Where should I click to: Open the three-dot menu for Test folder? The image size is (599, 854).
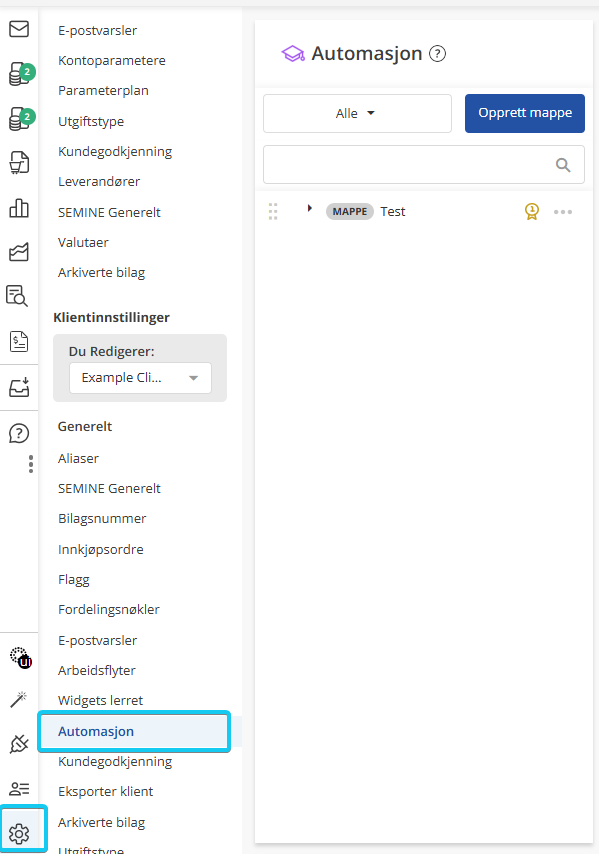[x=563, y=212]
